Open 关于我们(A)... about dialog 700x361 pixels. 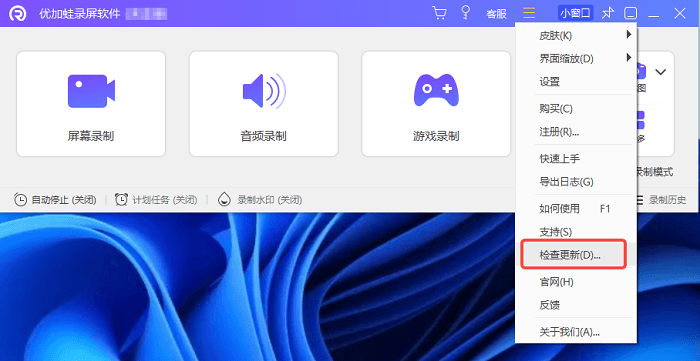pyautogui.click(x=576, y=332)
